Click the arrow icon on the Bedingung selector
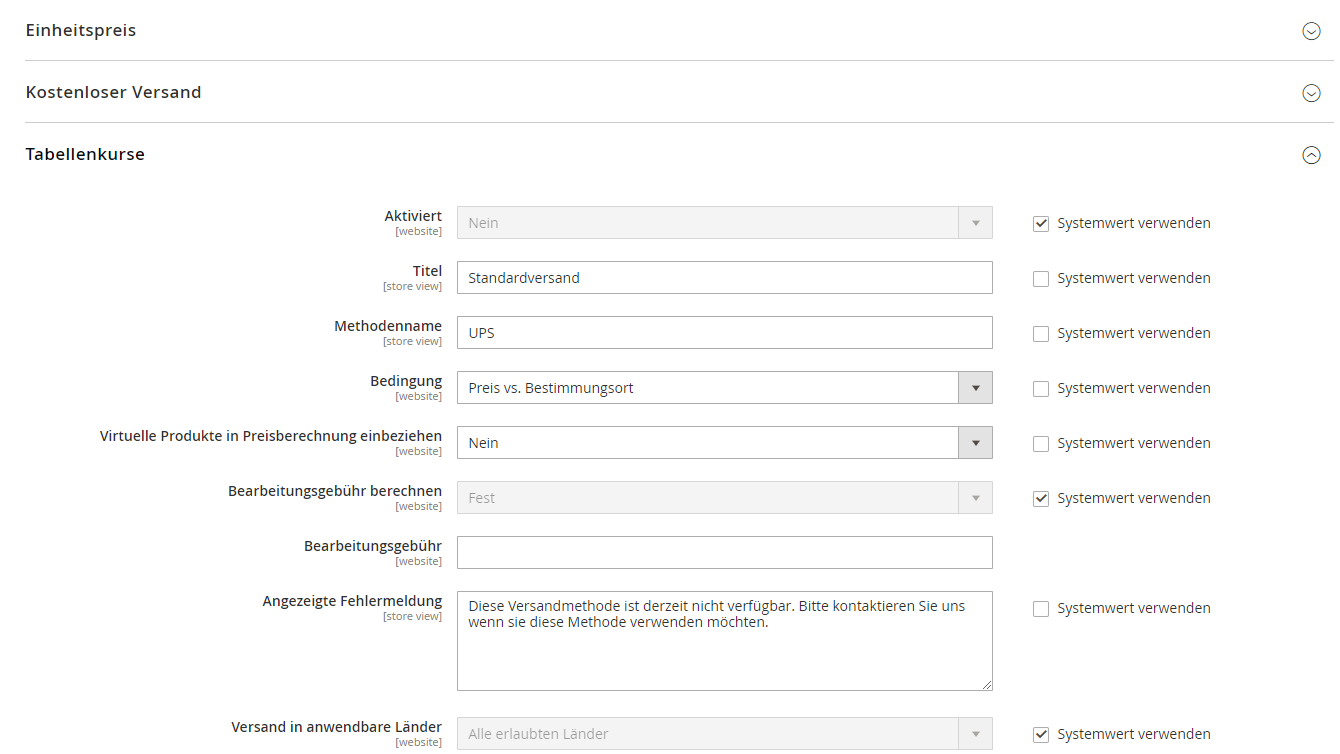Image resolution: width=1340 pixels, height=754 pixels. point(975,387)
